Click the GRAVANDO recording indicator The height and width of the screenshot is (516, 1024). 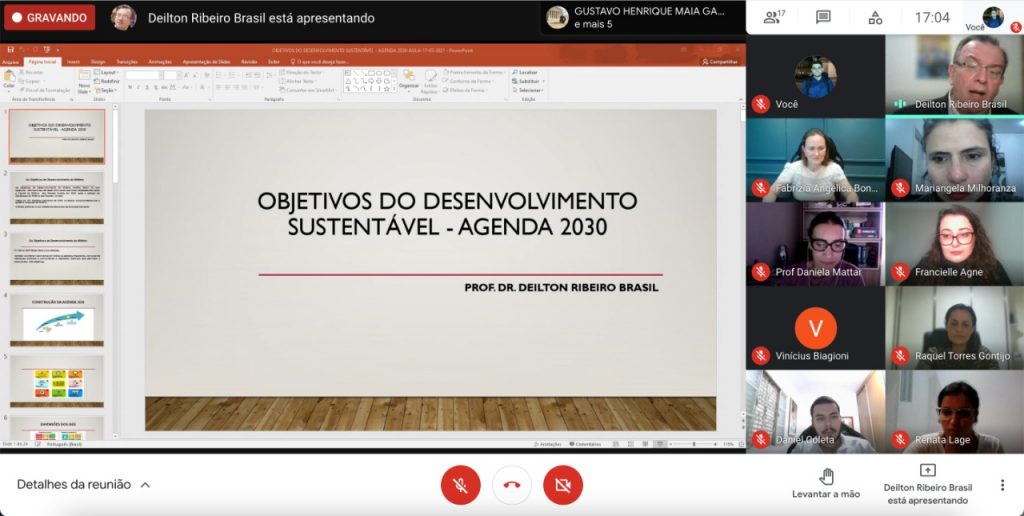[x=49, y=18]
